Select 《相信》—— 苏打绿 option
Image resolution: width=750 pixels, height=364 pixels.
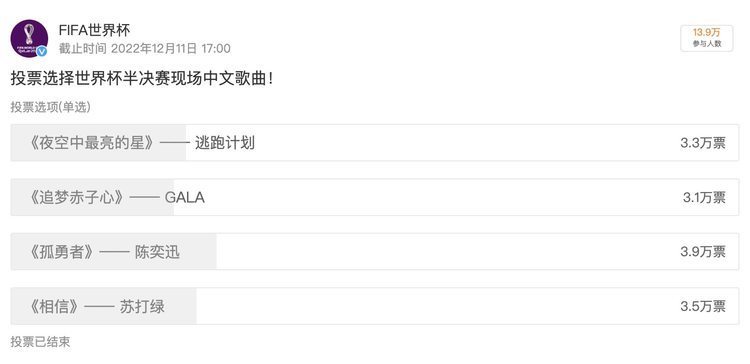click(375, 306)
